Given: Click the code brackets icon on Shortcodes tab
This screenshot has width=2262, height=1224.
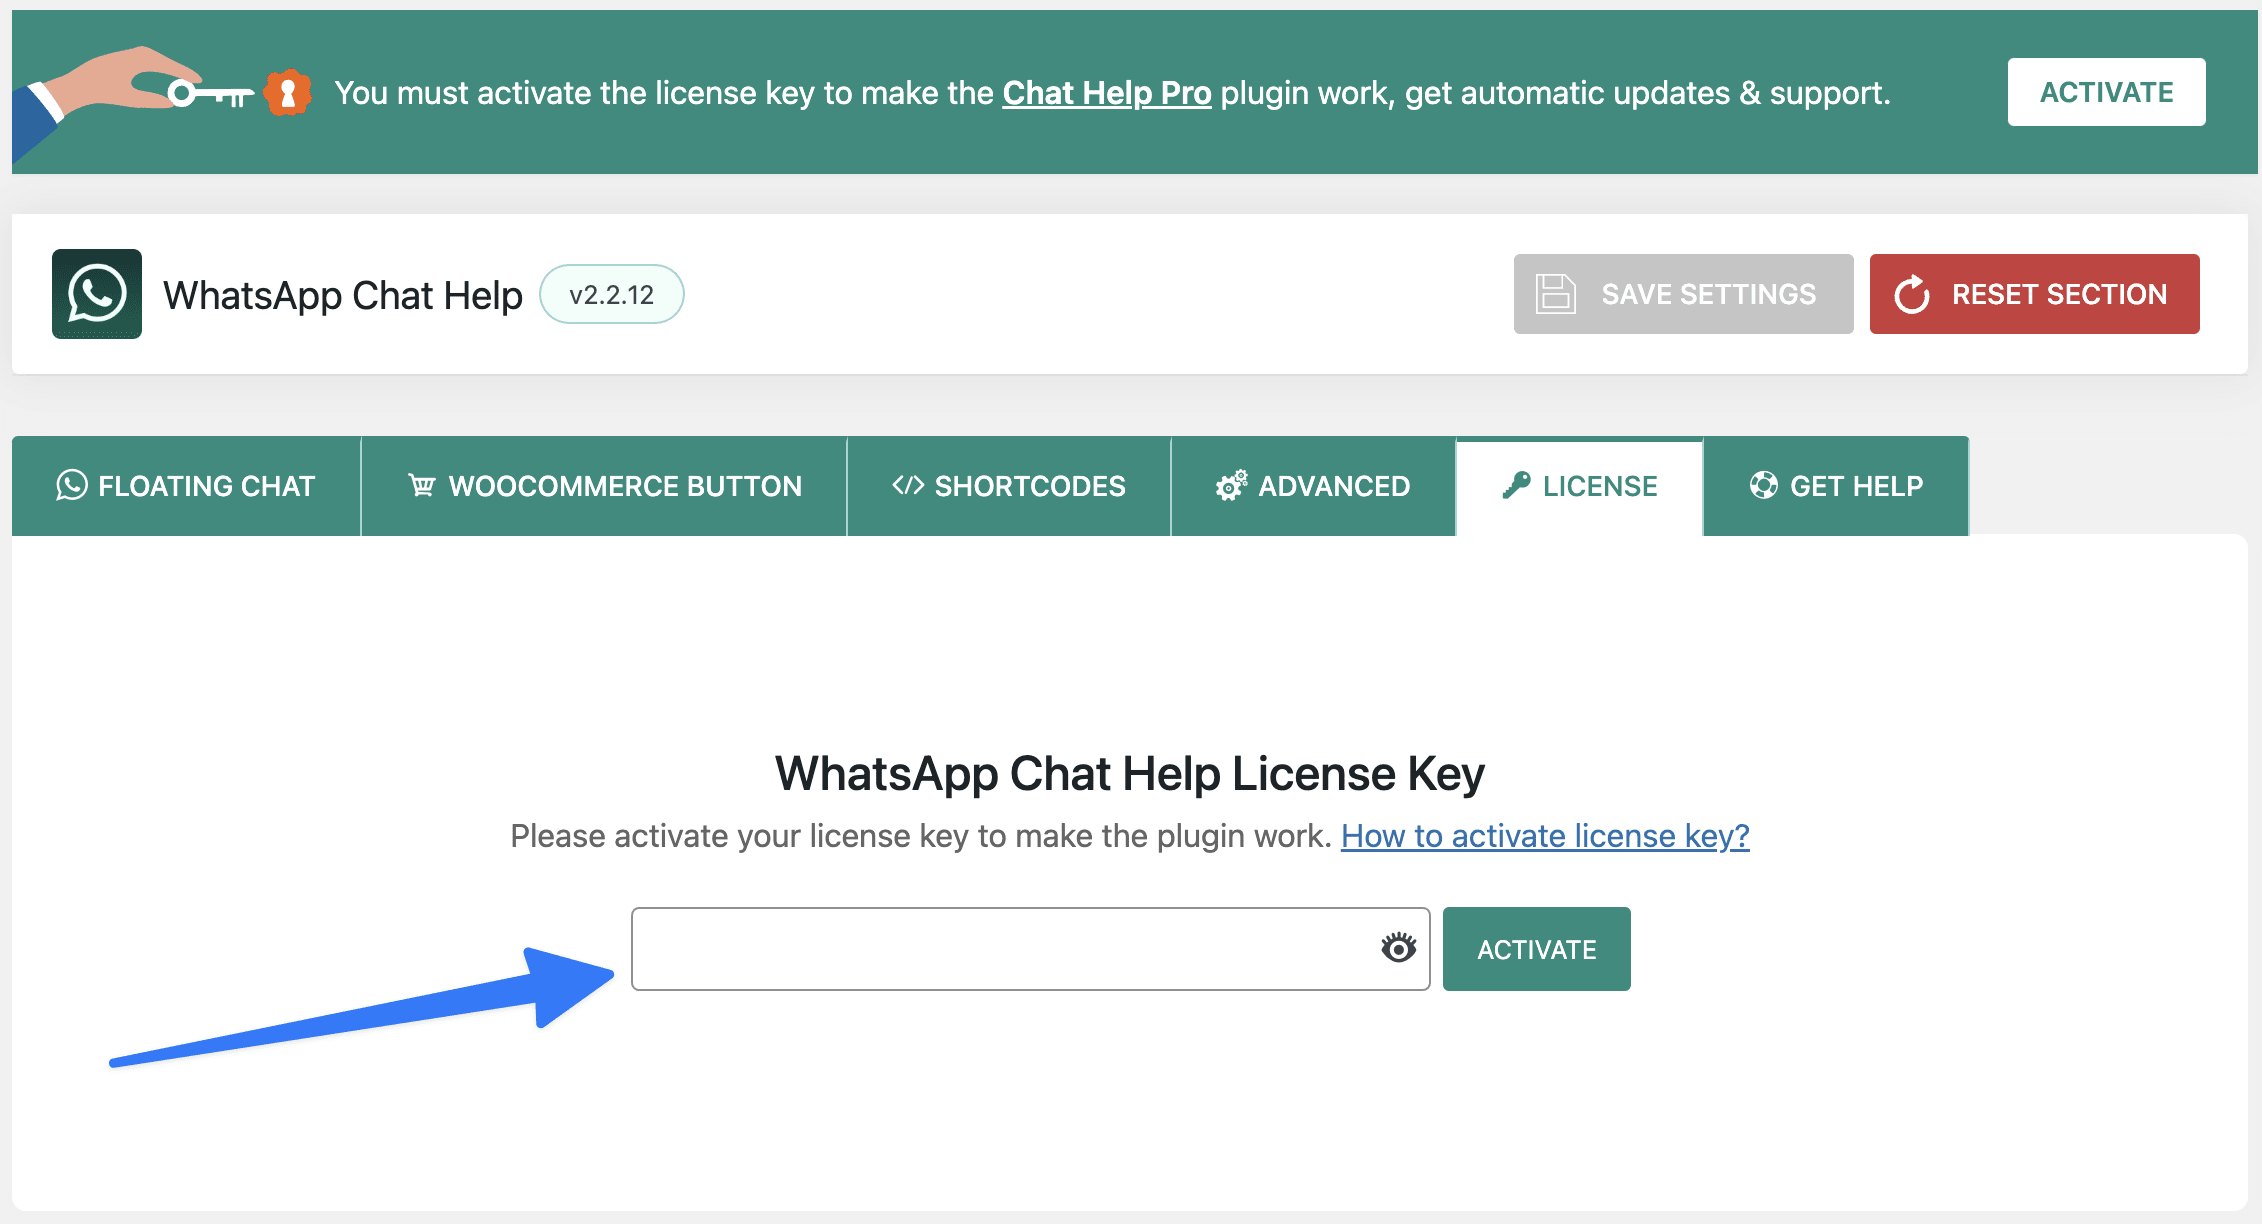Looking at the screenshot, I should (x=908, y=486).
